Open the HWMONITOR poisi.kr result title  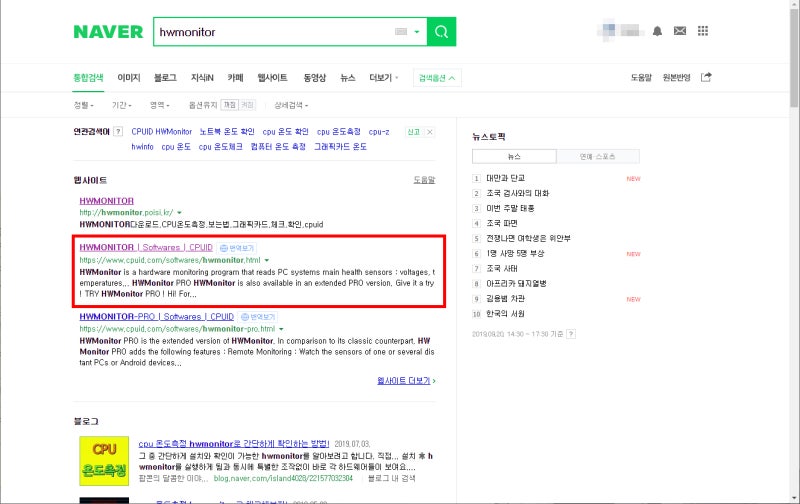[107, 201]
